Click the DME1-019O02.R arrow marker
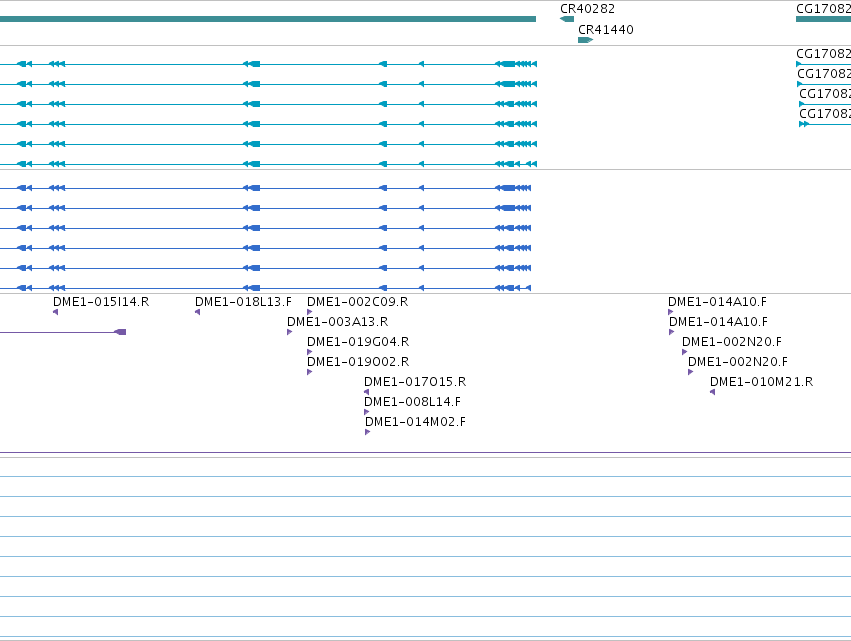This screenshot has width=851, height=641. pos(309,372)
